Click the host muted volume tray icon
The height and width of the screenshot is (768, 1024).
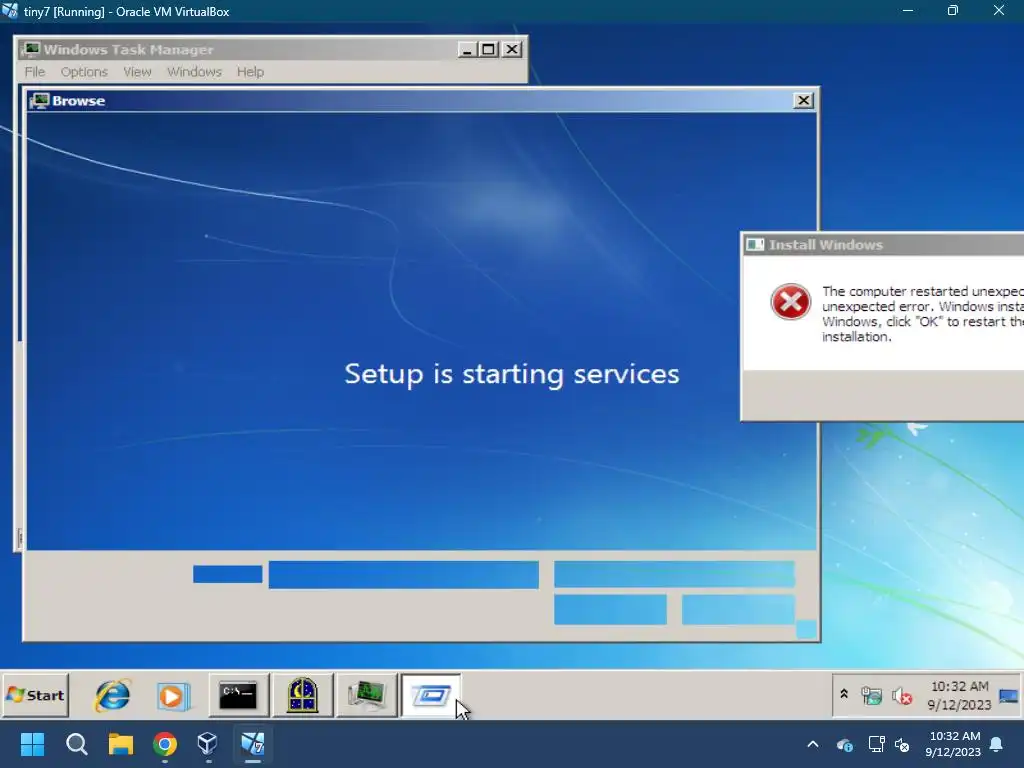click(x=902, y=744)
